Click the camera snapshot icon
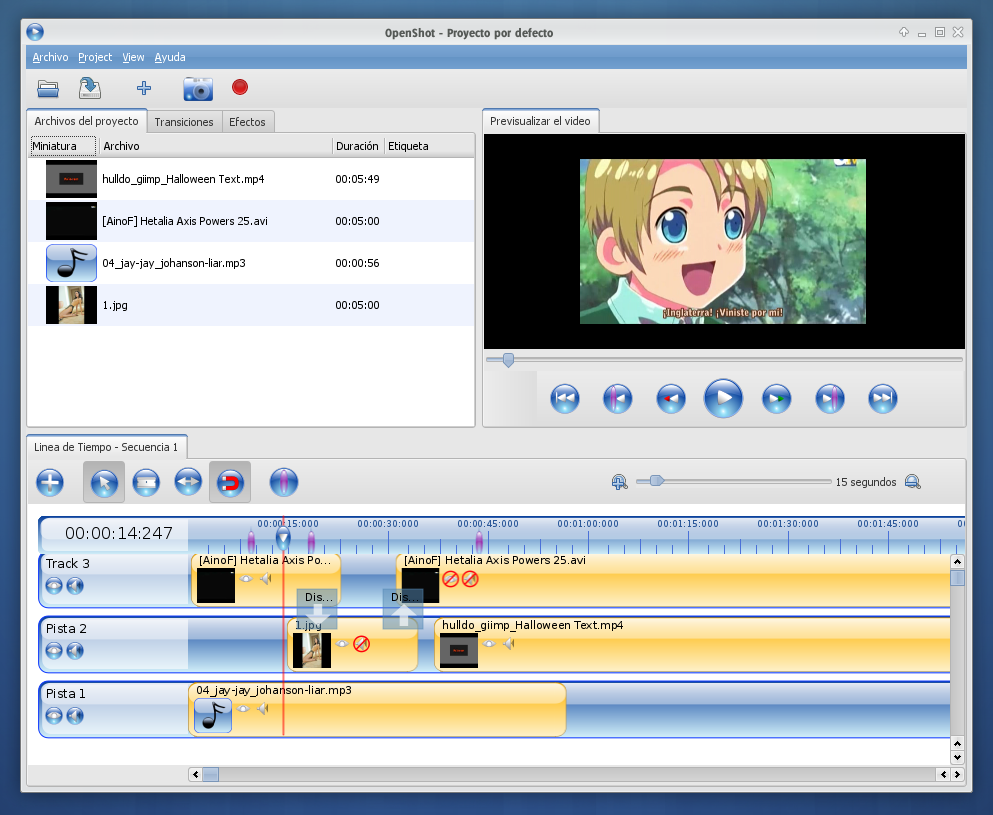The image size is (993, 815). [198, 89]
